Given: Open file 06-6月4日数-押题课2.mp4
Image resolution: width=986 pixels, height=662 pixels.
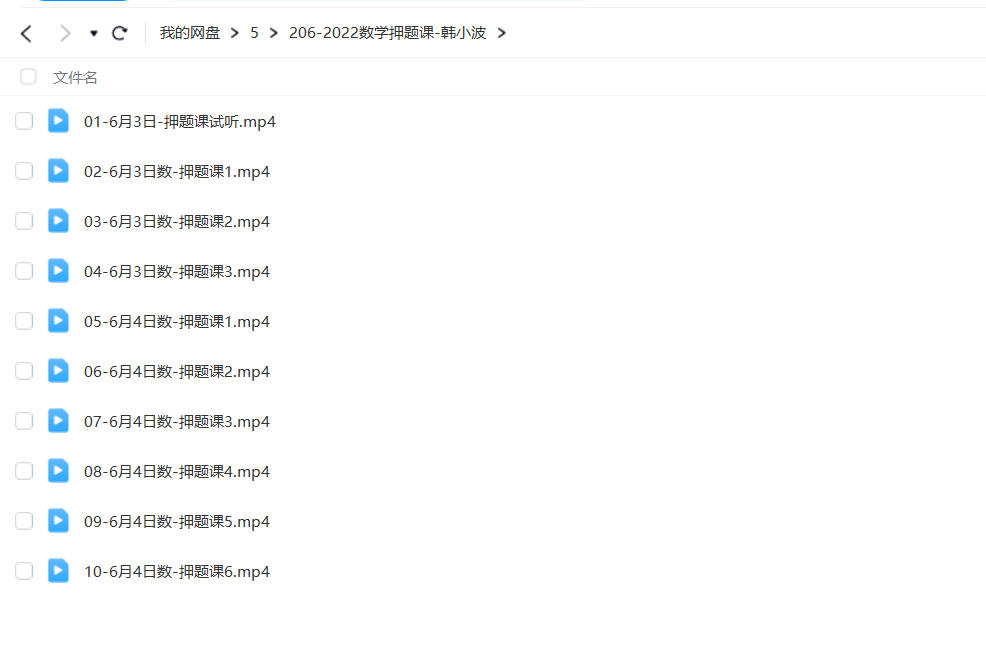Looking at the screenshot, I should tap(177, 372).
